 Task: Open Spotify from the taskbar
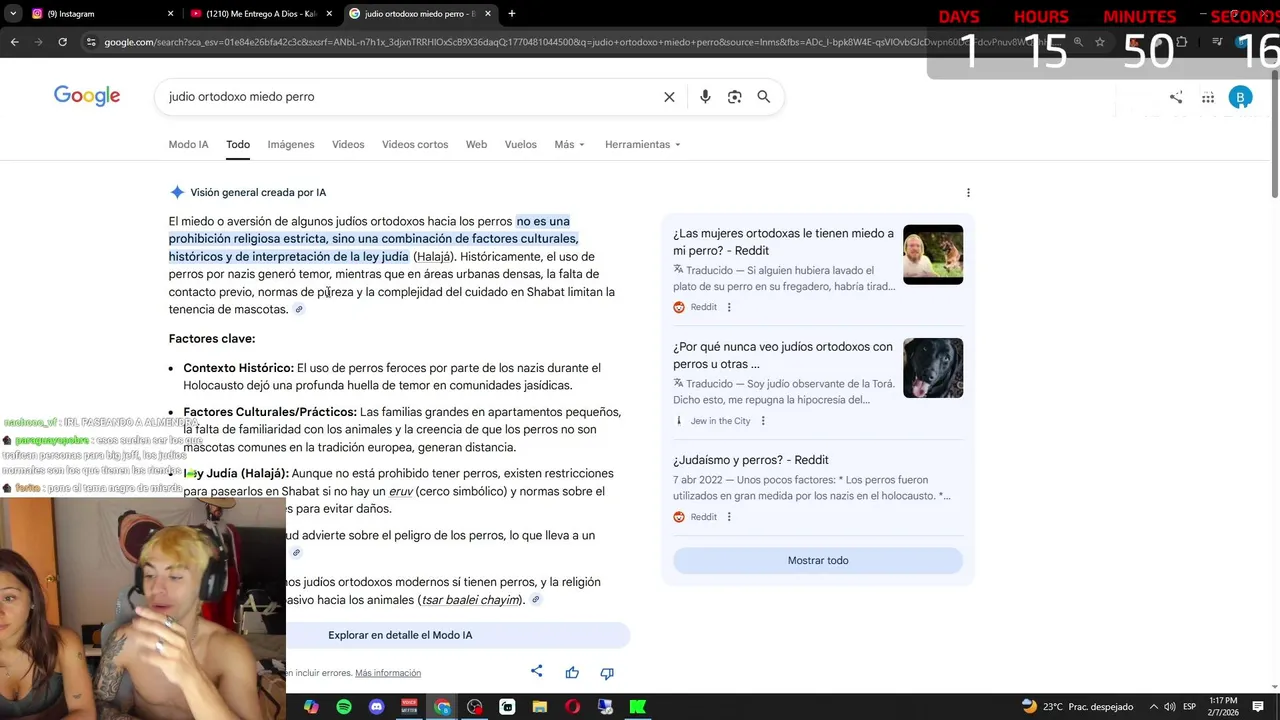coord(344,707)
